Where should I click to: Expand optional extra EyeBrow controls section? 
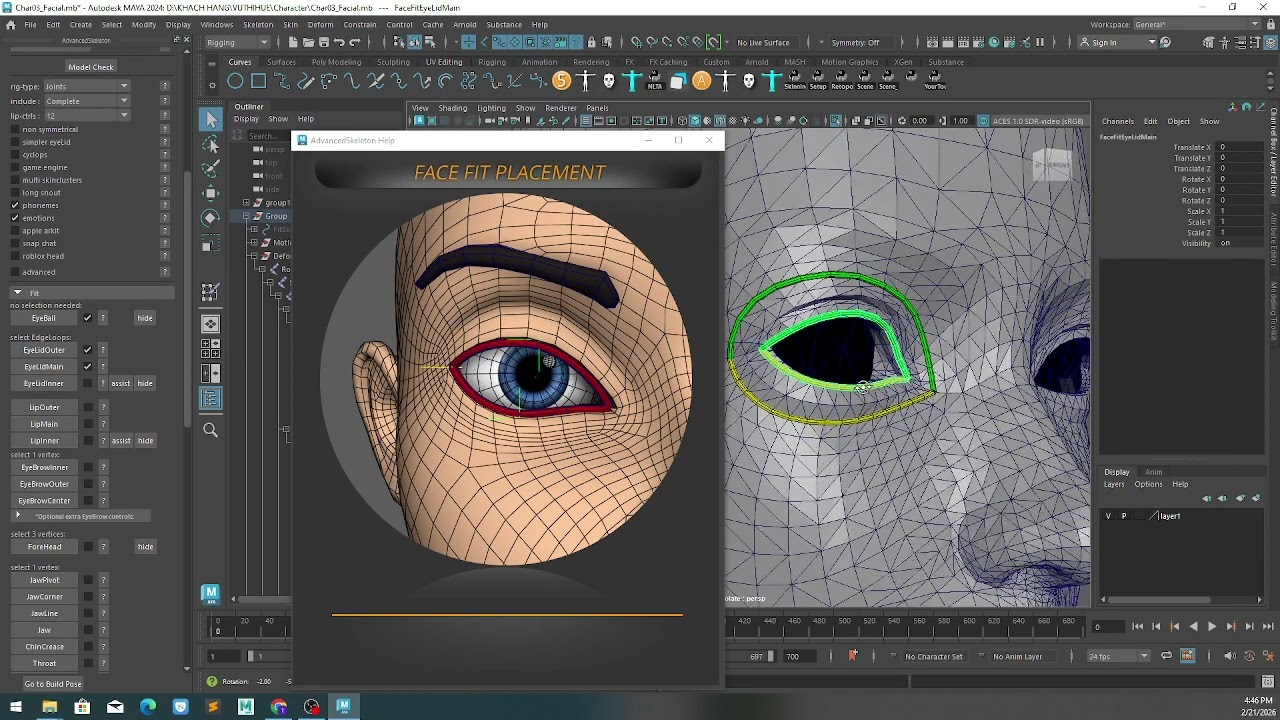click(17, 516)
